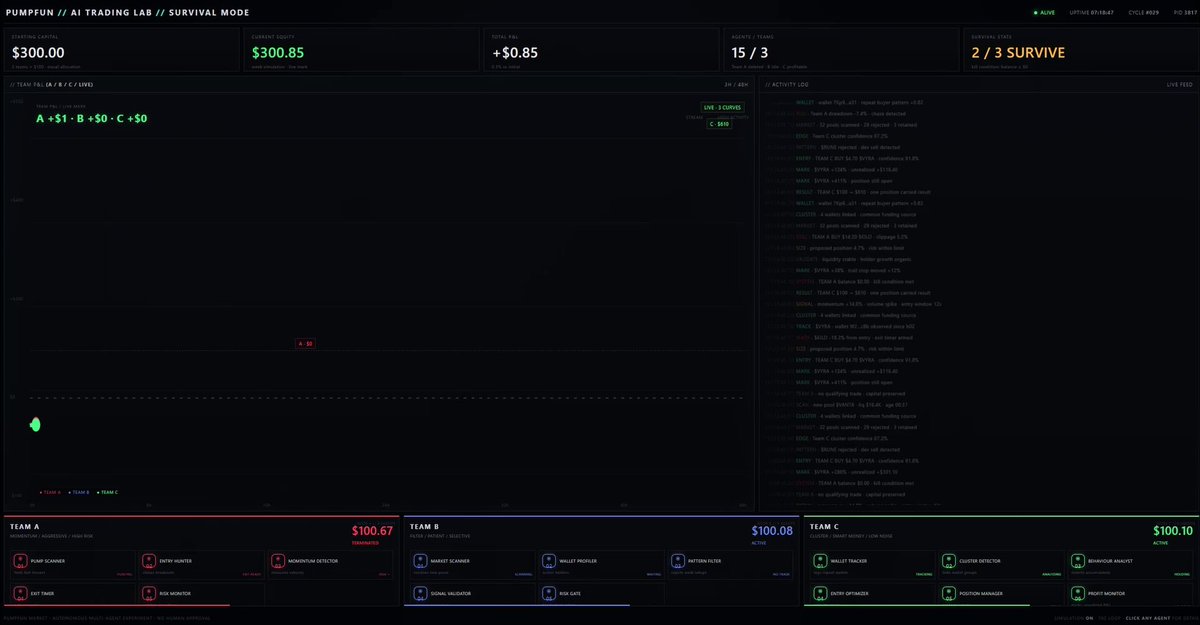Select the Exit Timer agent icon
The height and width of the screenshot is (625, 1200).
tap(20, 595)
